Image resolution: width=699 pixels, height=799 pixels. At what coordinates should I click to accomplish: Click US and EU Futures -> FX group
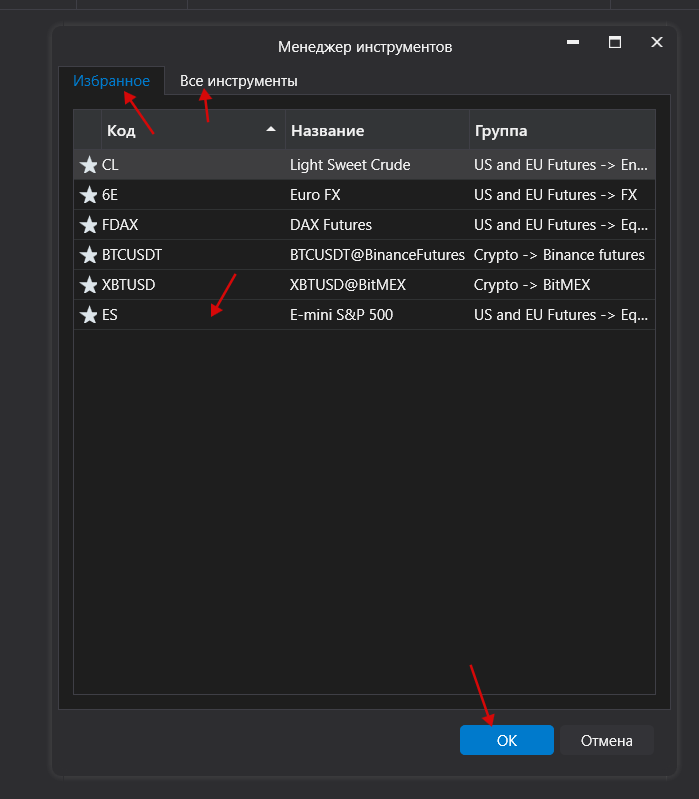click(x=555, y=195)
